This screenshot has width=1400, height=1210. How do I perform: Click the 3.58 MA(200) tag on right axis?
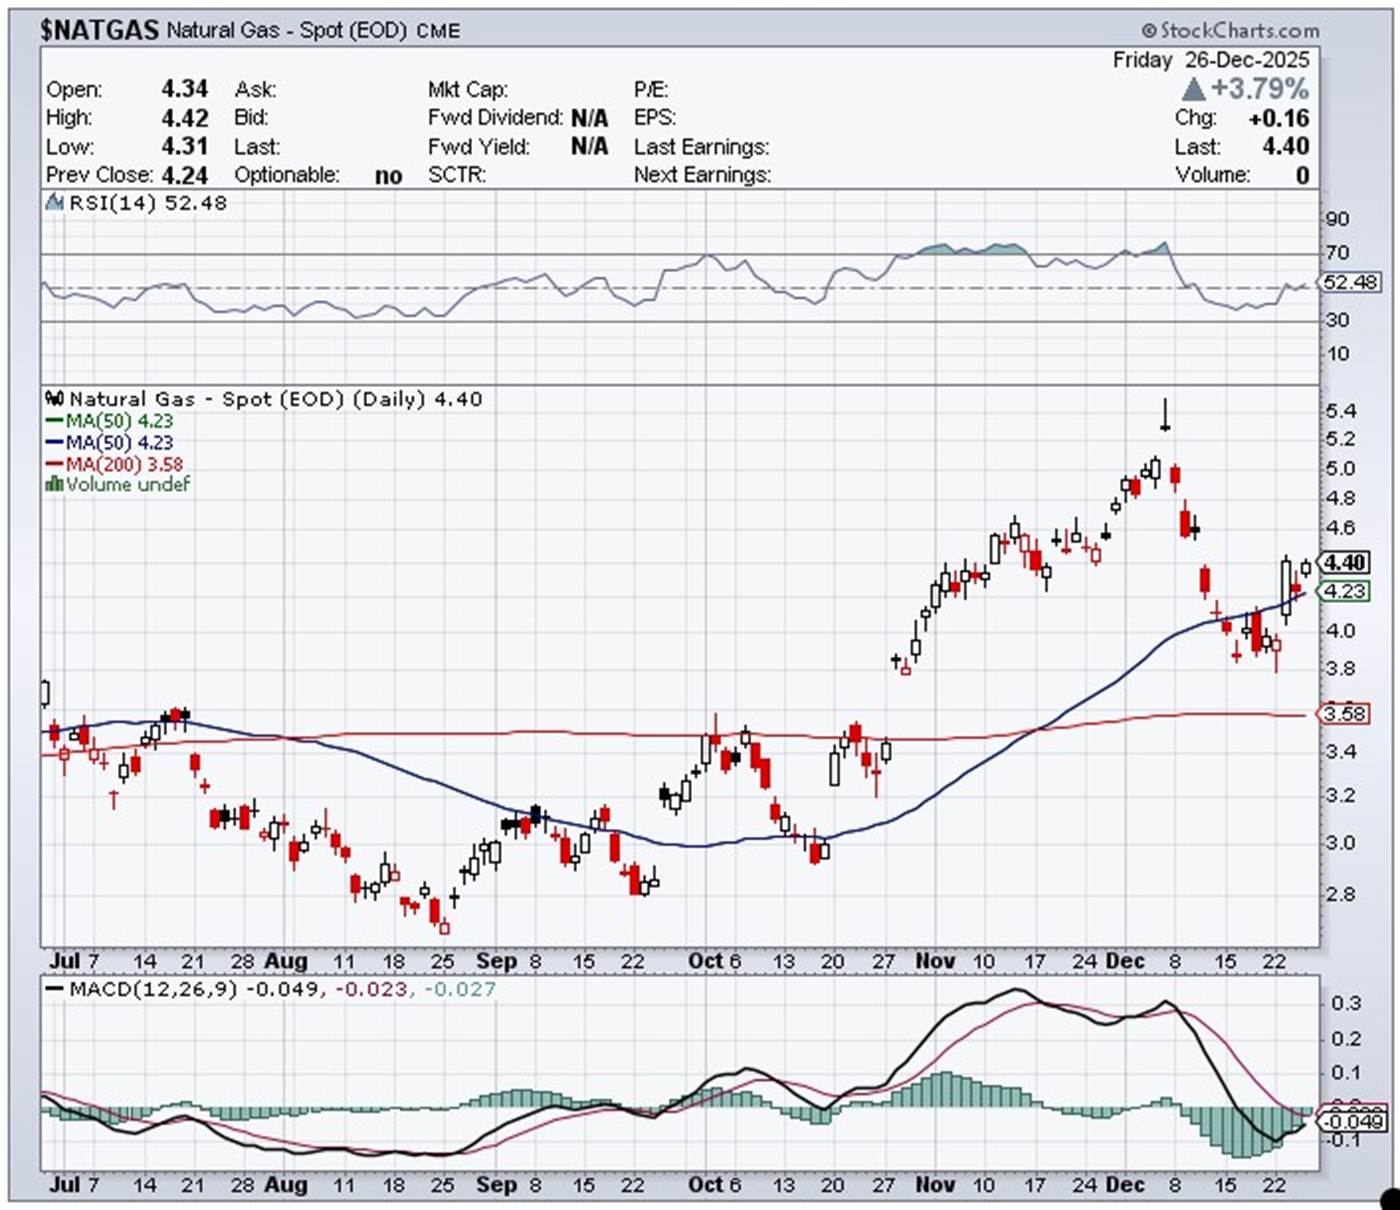[1345, 714]
